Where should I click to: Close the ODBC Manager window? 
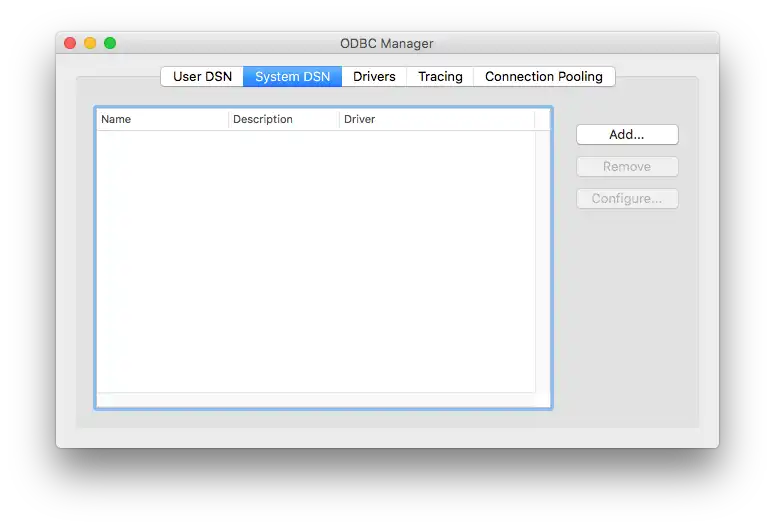(70, 43)
